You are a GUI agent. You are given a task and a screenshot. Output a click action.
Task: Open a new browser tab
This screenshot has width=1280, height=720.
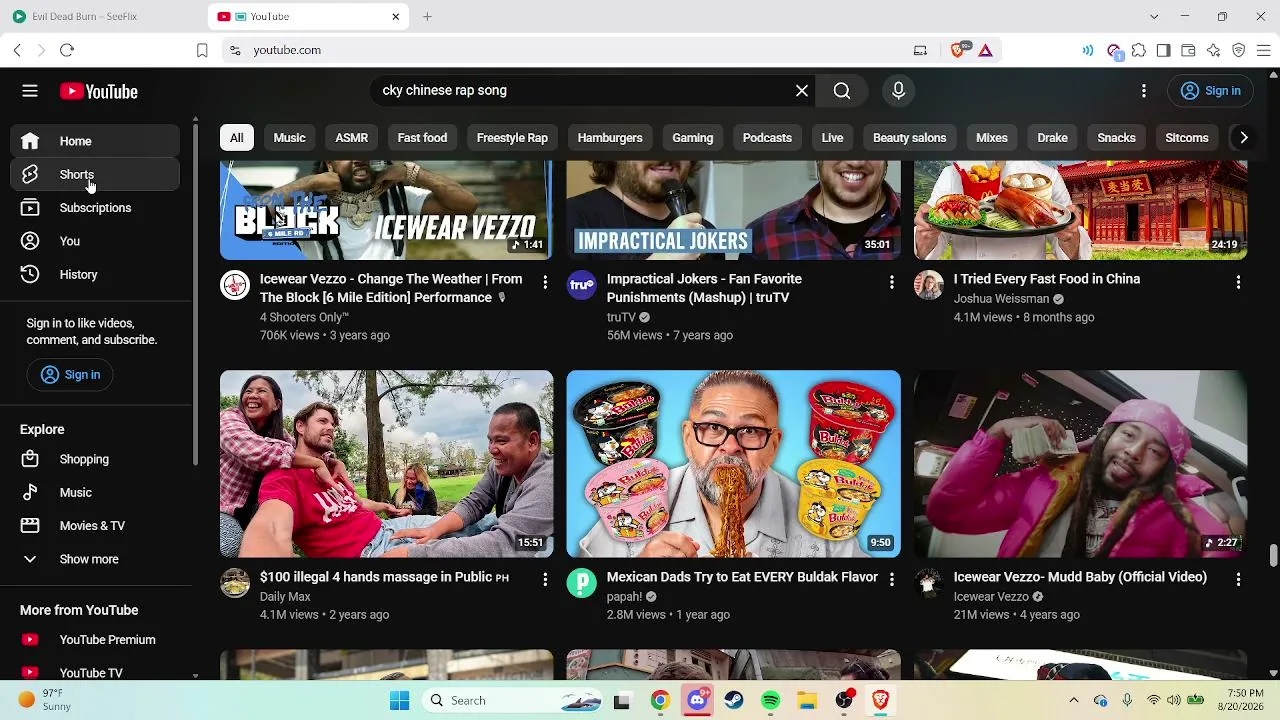(427, 16)
